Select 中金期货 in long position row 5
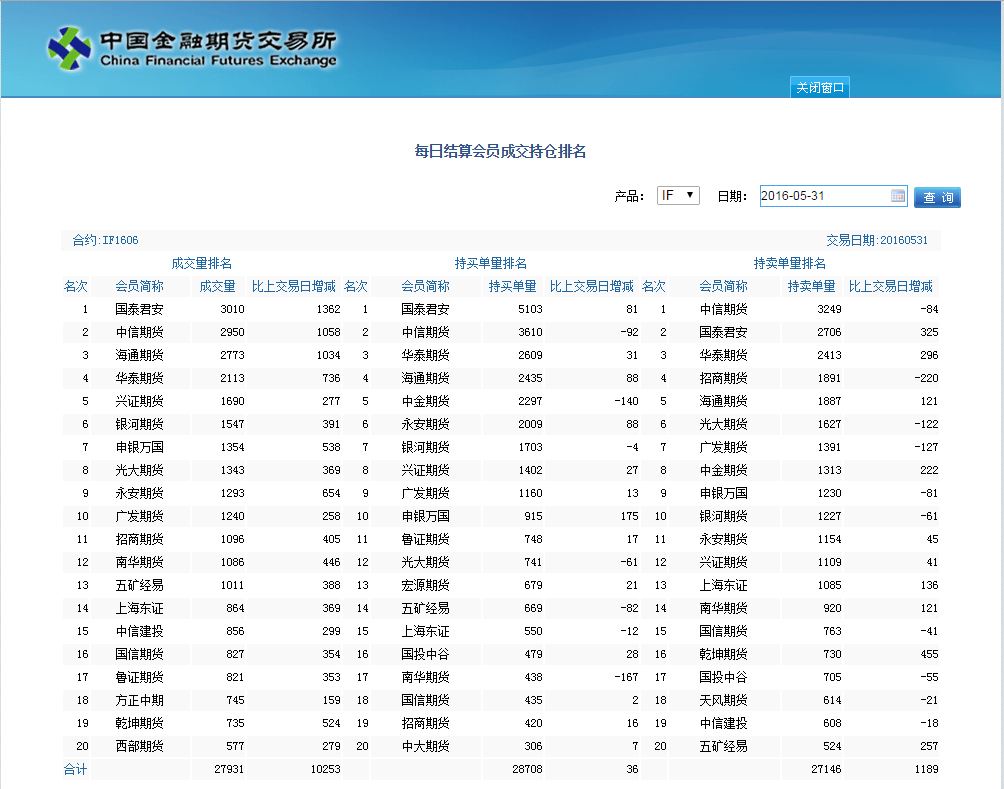Image resolution: width=1004 pixels, height=789 pixels. point(425,402)
